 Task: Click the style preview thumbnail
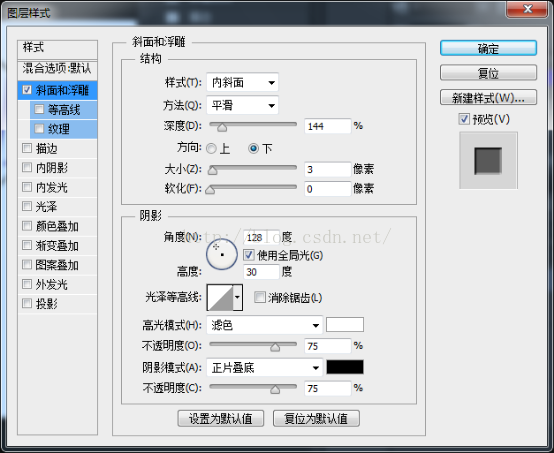pos(488,160)
